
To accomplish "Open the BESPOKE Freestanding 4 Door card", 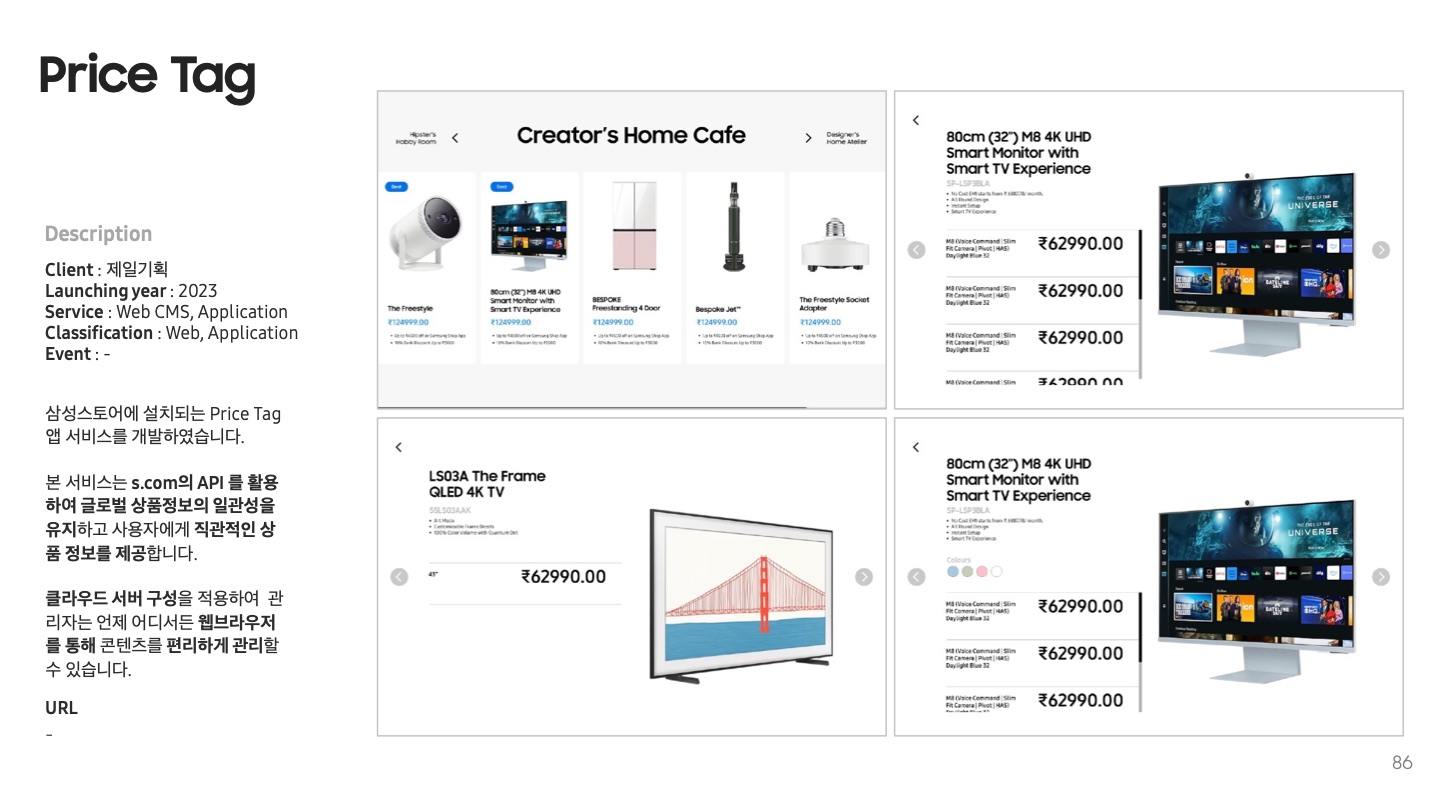I will 632,268.
